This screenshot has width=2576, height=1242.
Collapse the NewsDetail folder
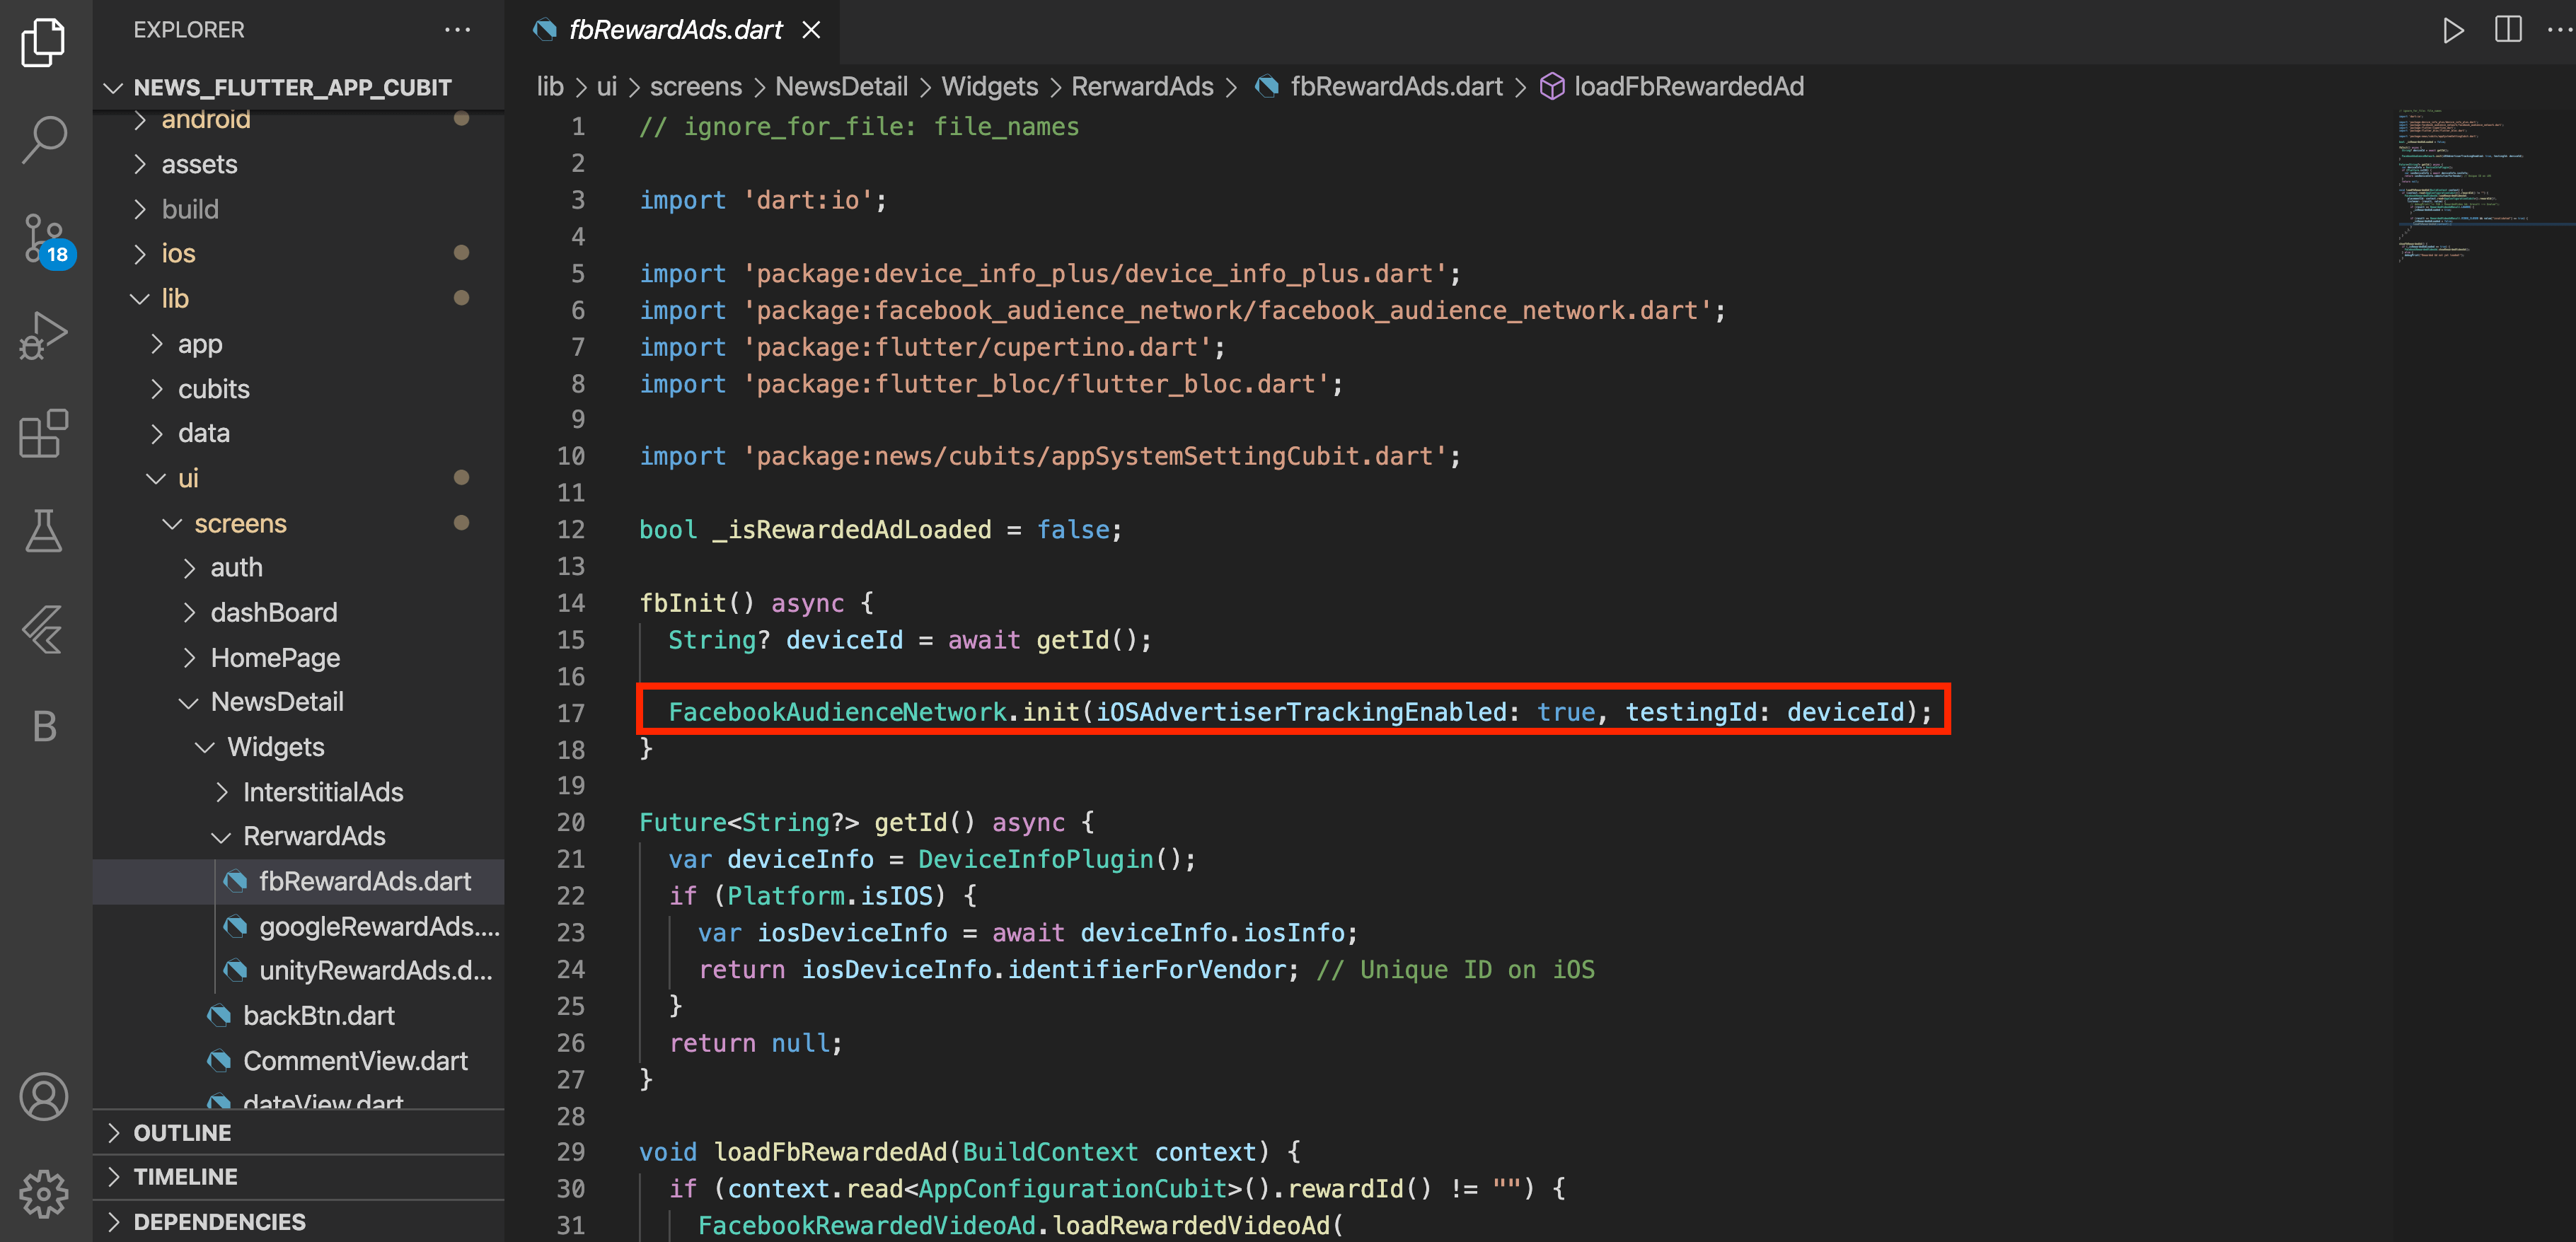[276, 702]
